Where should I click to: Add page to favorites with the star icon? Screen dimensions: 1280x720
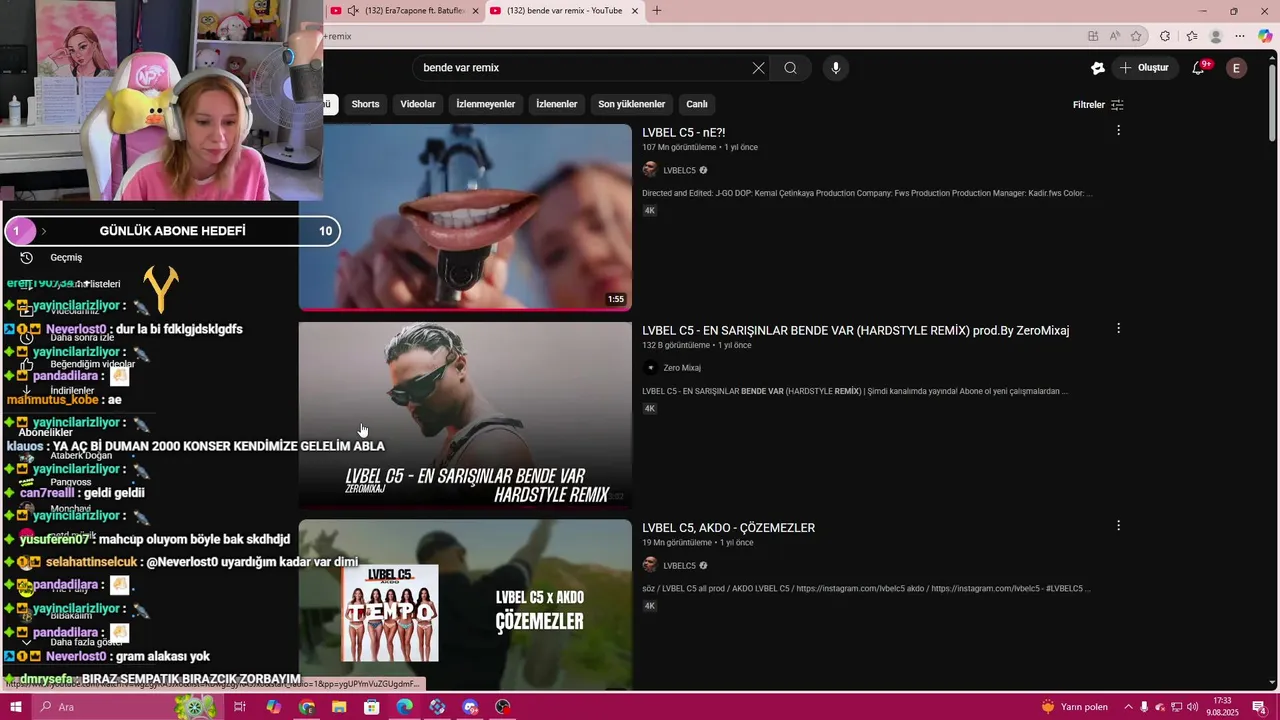1136,36
